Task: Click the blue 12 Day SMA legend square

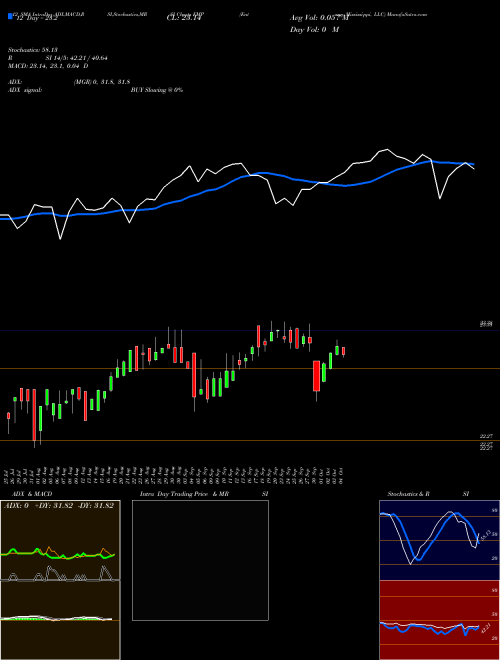Action: [x=10, y=16]
